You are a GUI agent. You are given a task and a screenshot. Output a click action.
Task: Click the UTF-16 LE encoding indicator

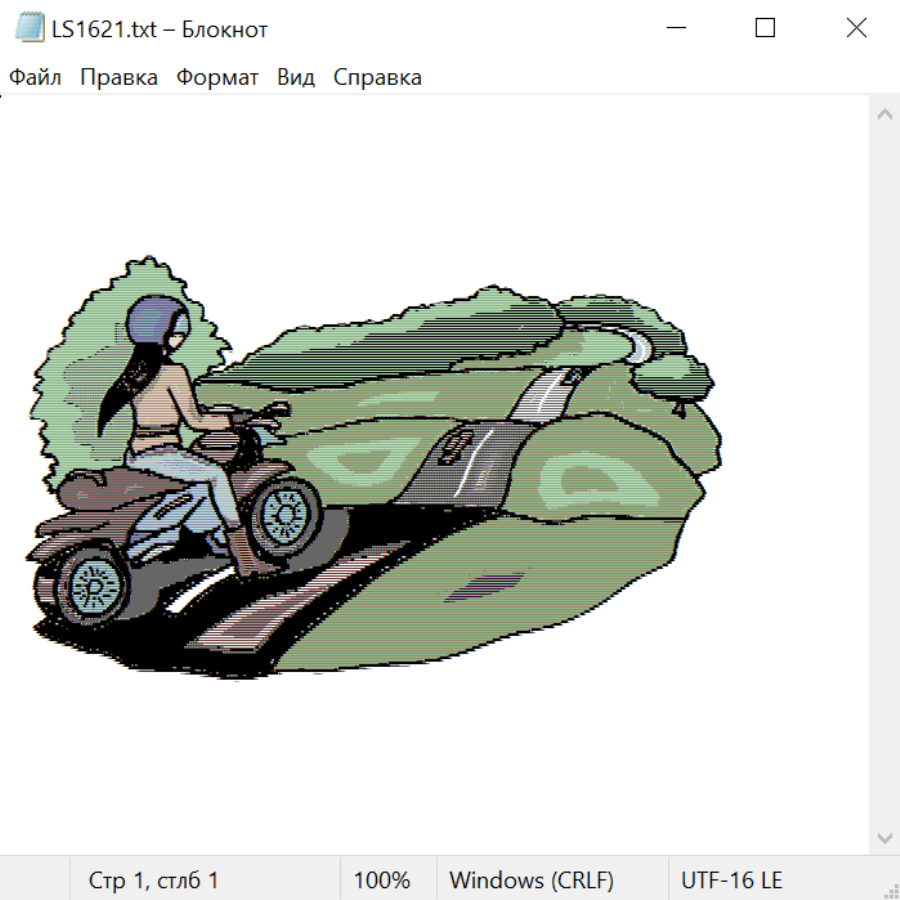(731, 881)
